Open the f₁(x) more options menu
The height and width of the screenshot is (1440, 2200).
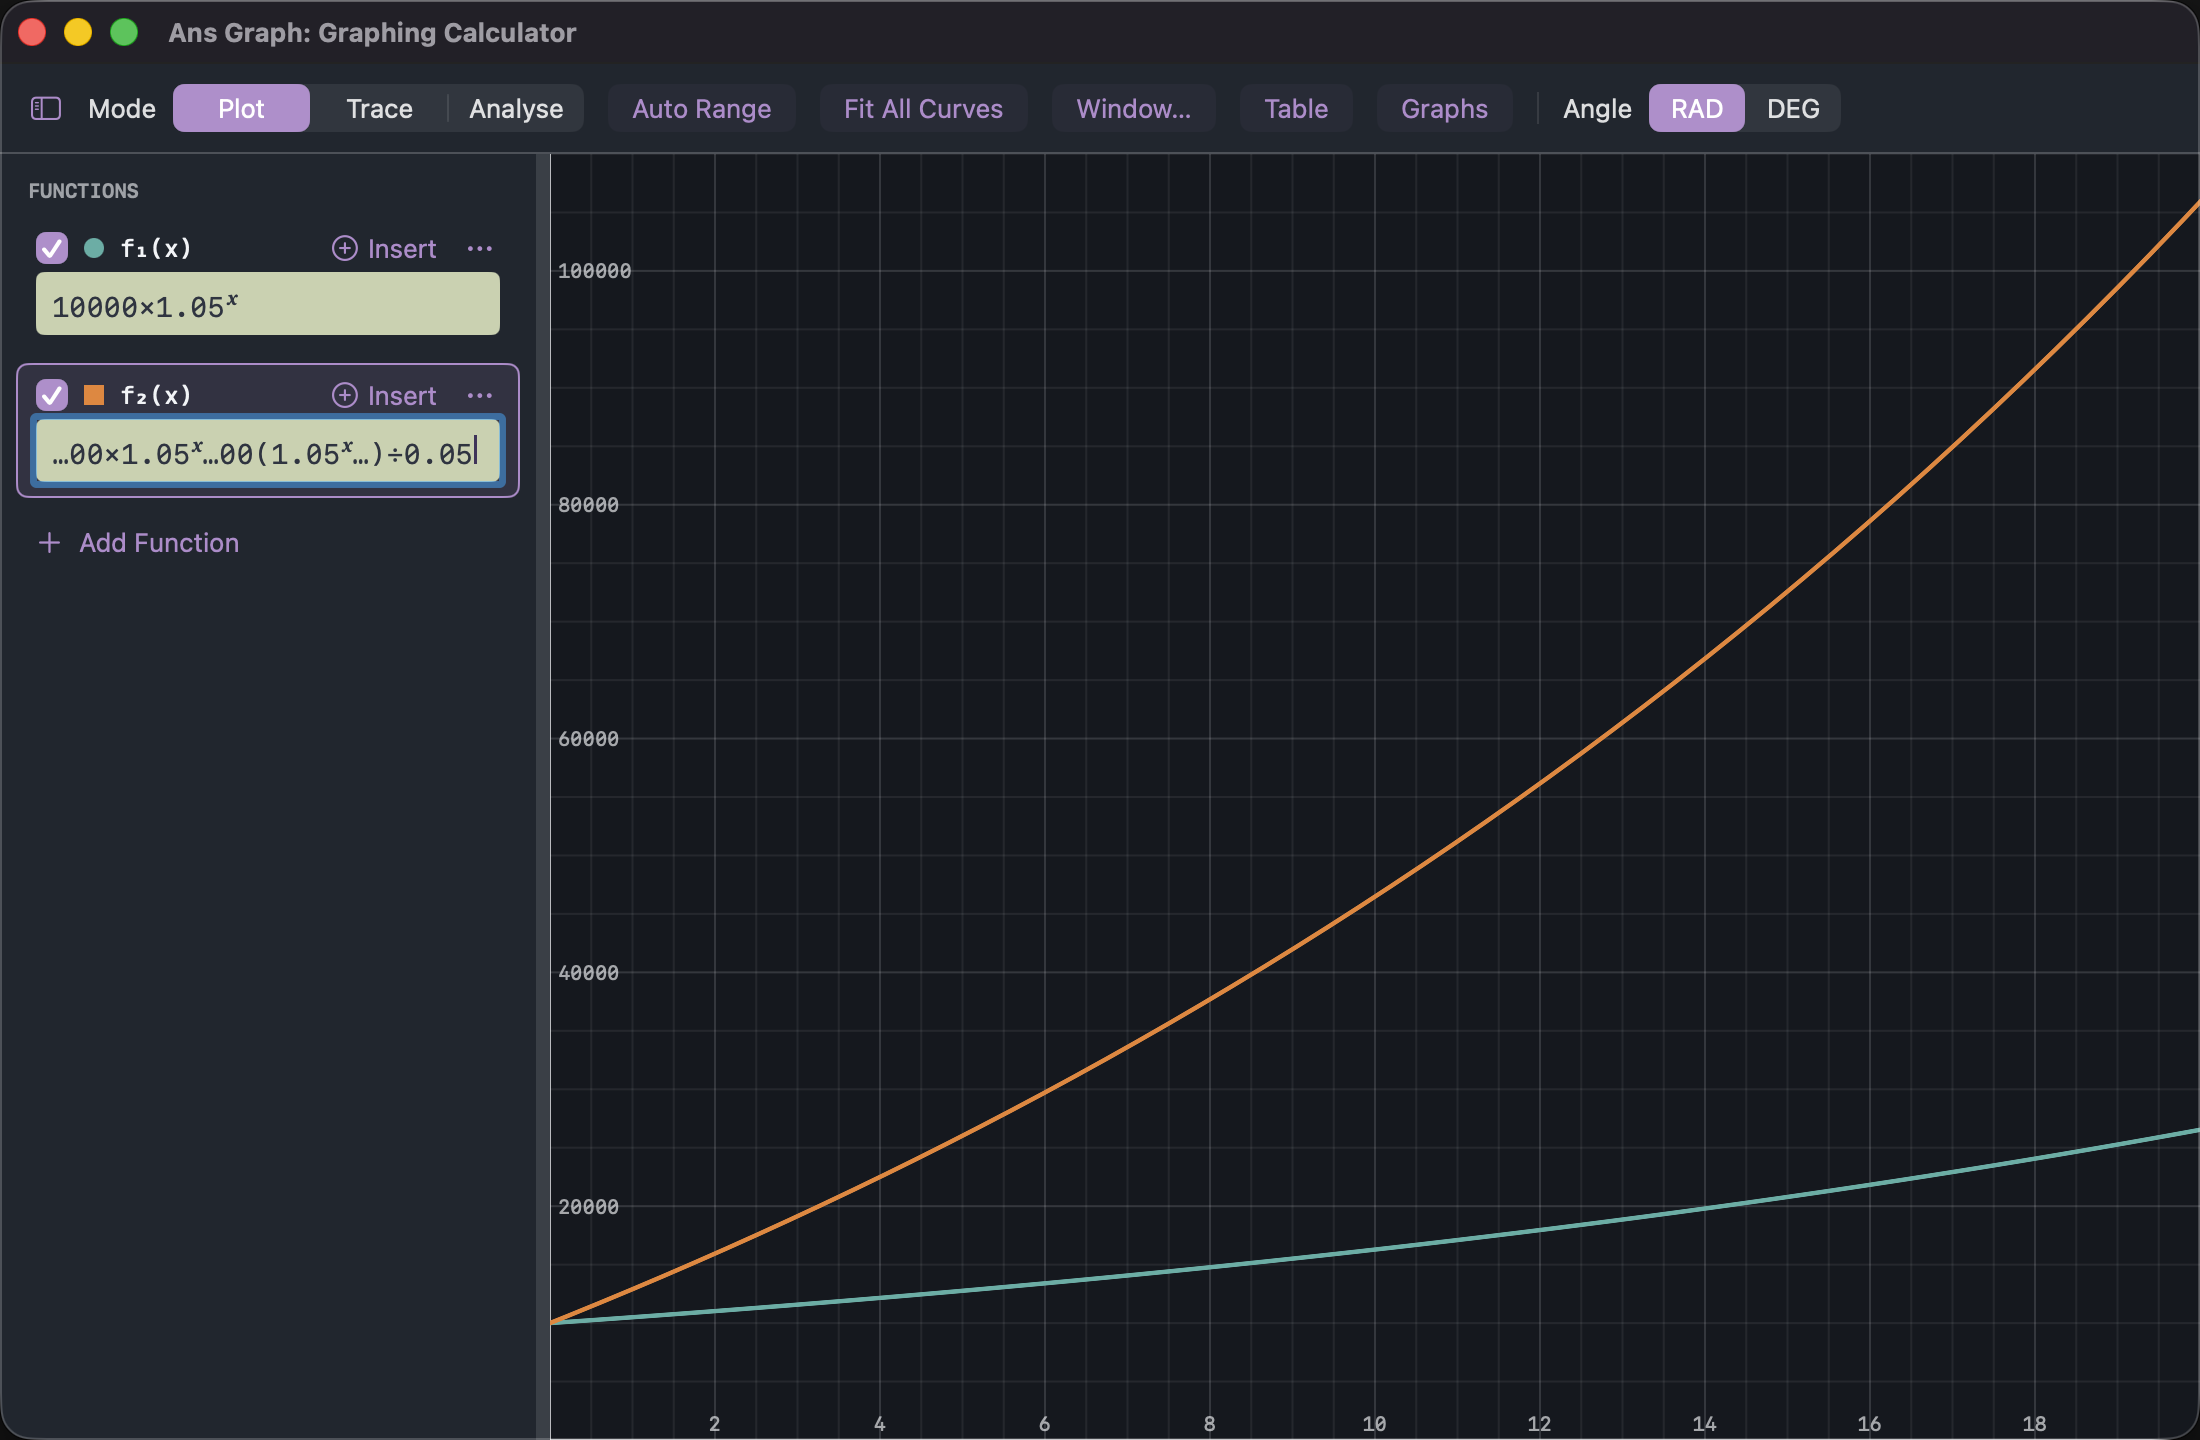[480, 248]
